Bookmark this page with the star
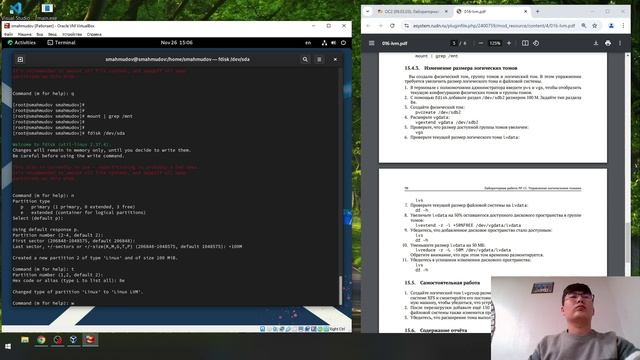Image resolution: width=640 pixels, height=360 pixels. (x=595, y=25)
